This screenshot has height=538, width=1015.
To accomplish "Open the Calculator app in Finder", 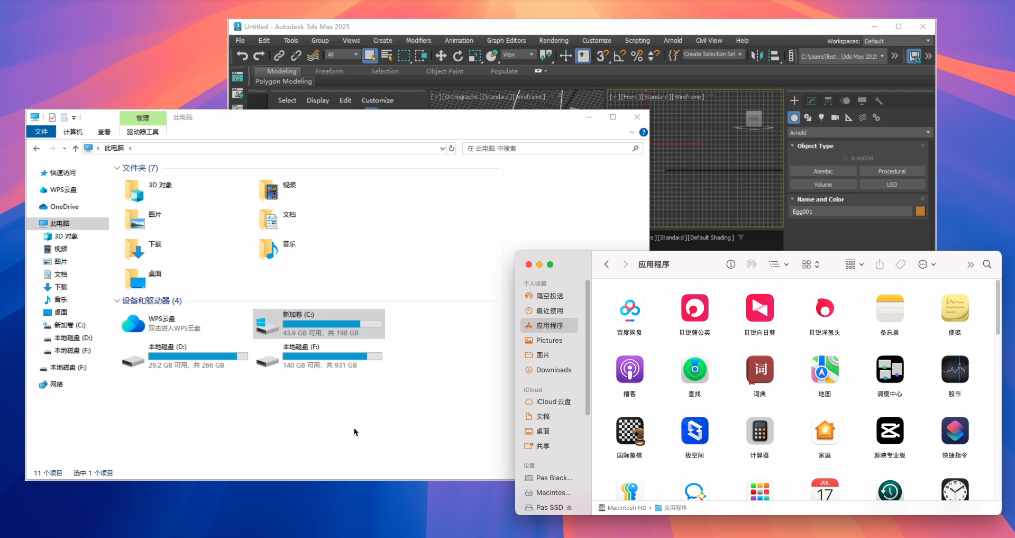I will [x=759, y=431].
